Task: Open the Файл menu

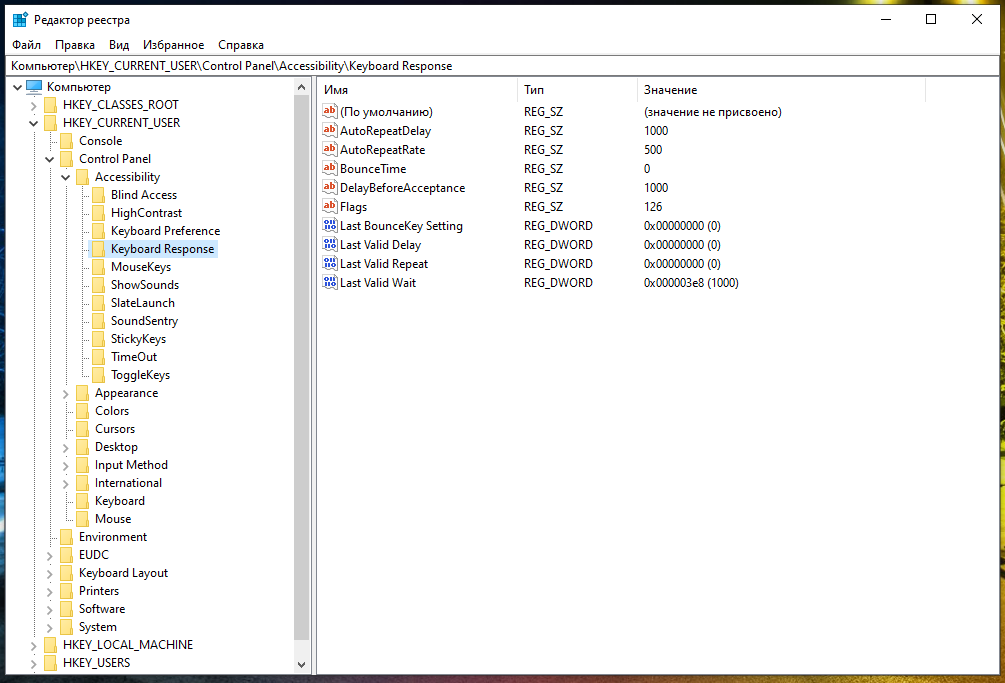Action: (x=26, y=45)
